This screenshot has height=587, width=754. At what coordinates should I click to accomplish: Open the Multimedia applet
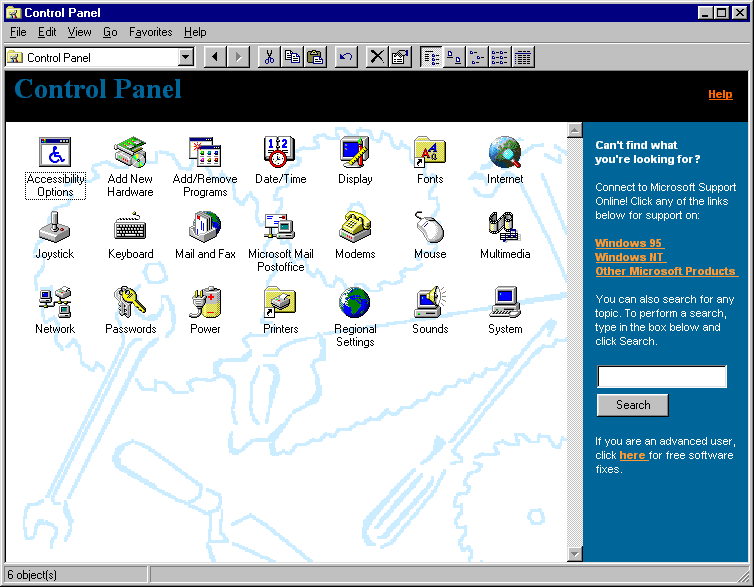(505, 227)
